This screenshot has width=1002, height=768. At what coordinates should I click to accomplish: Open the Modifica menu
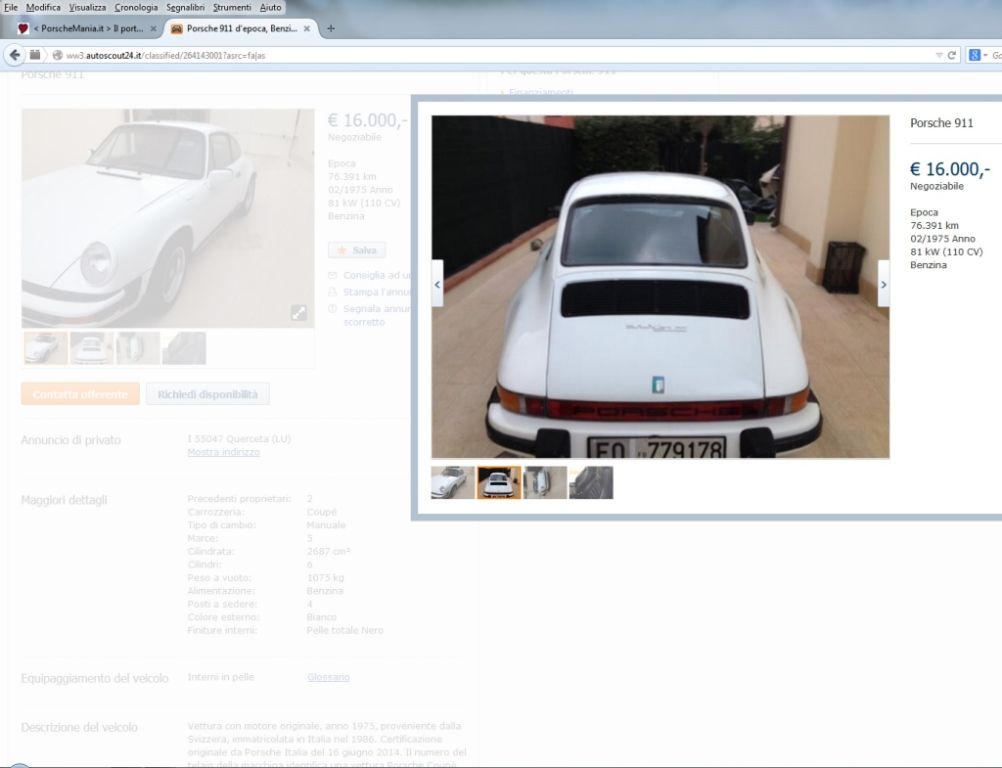tap(43, 8)
